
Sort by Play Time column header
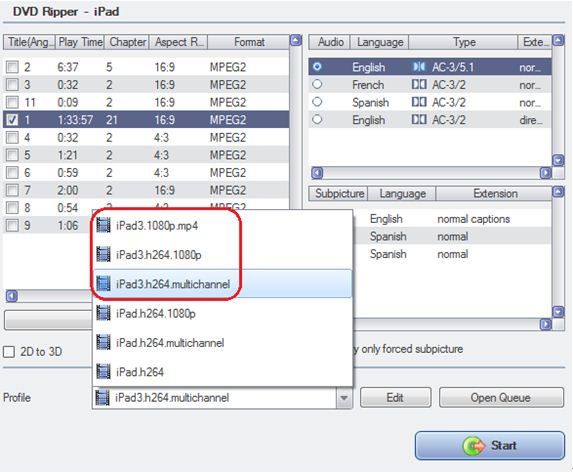click(80, 42)
